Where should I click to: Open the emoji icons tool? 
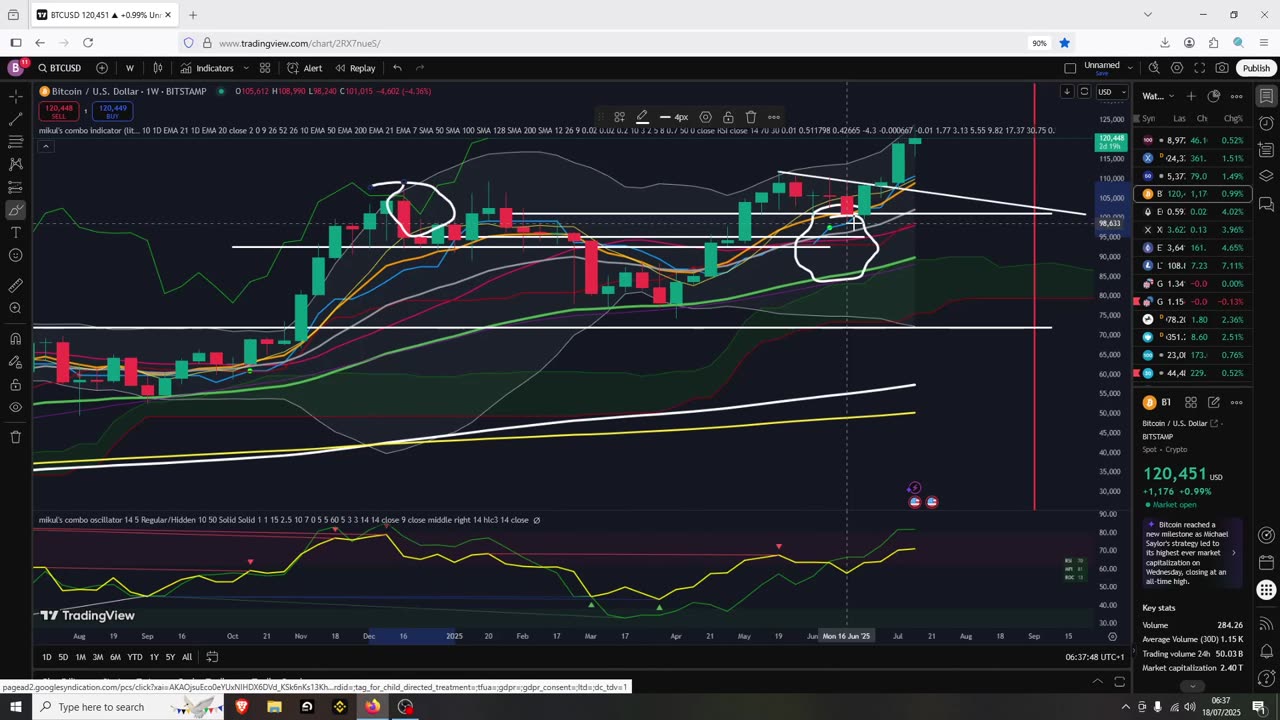[x=15, y=256]
